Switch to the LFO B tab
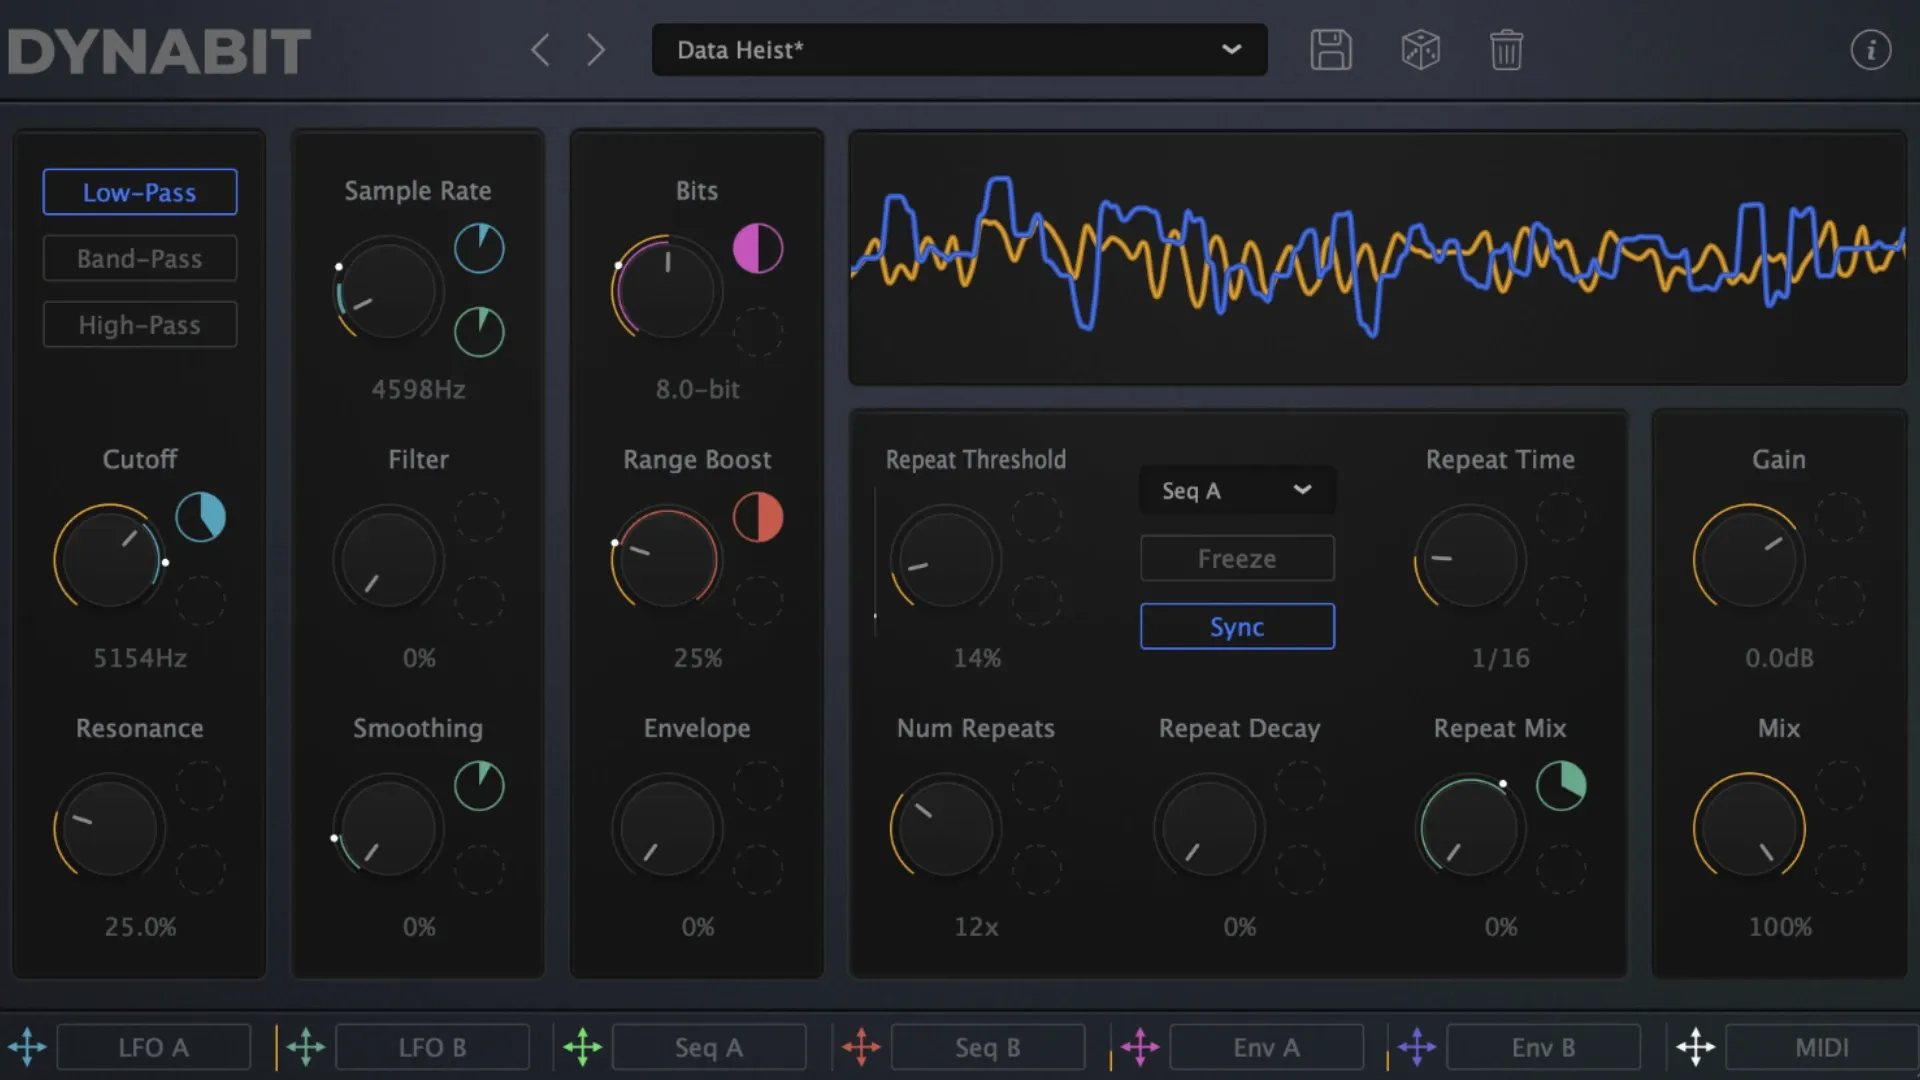1920x1080 pixels. pyautogui.click(x=432, y=1047)
